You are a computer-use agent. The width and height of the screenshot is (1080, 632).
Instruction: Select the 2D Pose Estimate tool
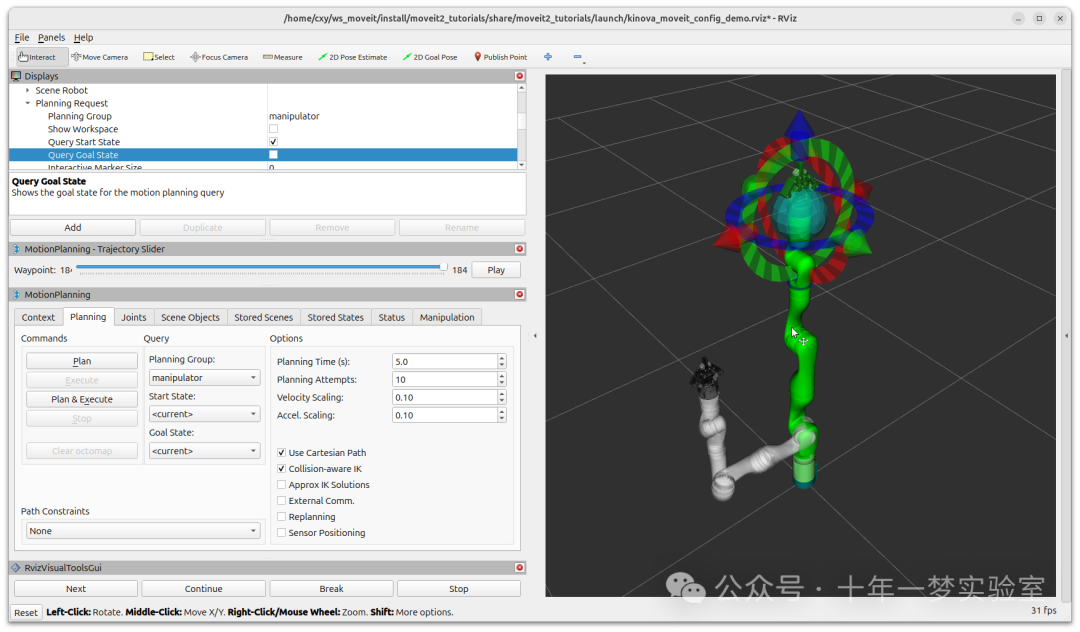pos(353,57)
